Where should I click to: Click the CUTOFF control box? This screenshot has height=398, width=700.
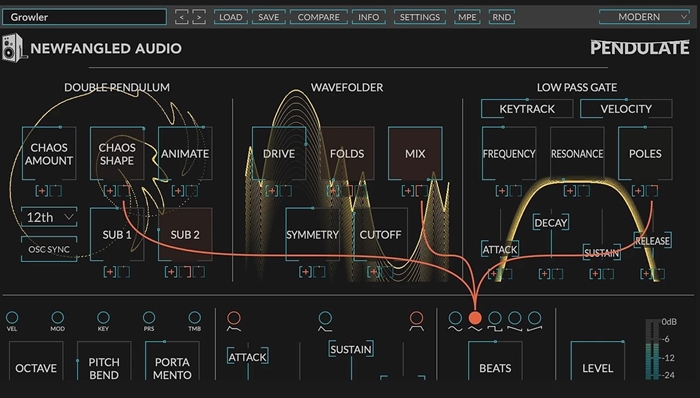point(380,234)
